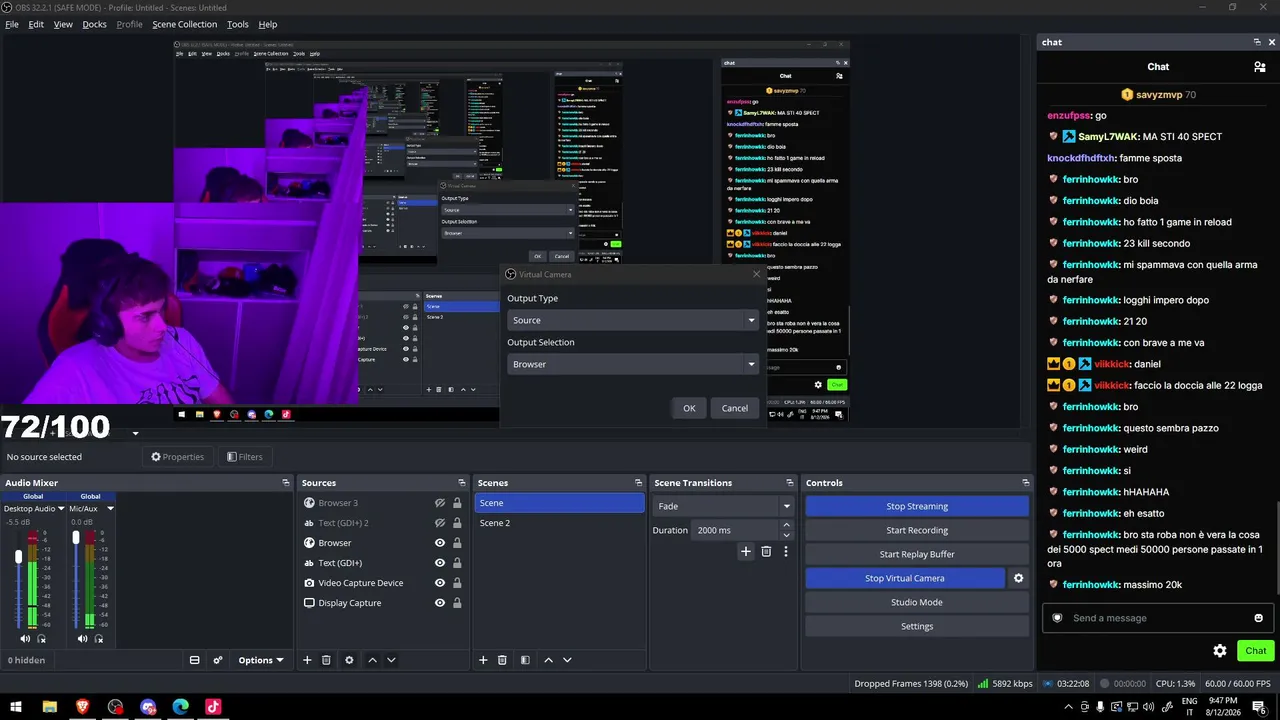Image resolution: width=1280 pixels, height=720 pixels.
Task: Remove selected source with trash icon
Action: tap(326, 660)
